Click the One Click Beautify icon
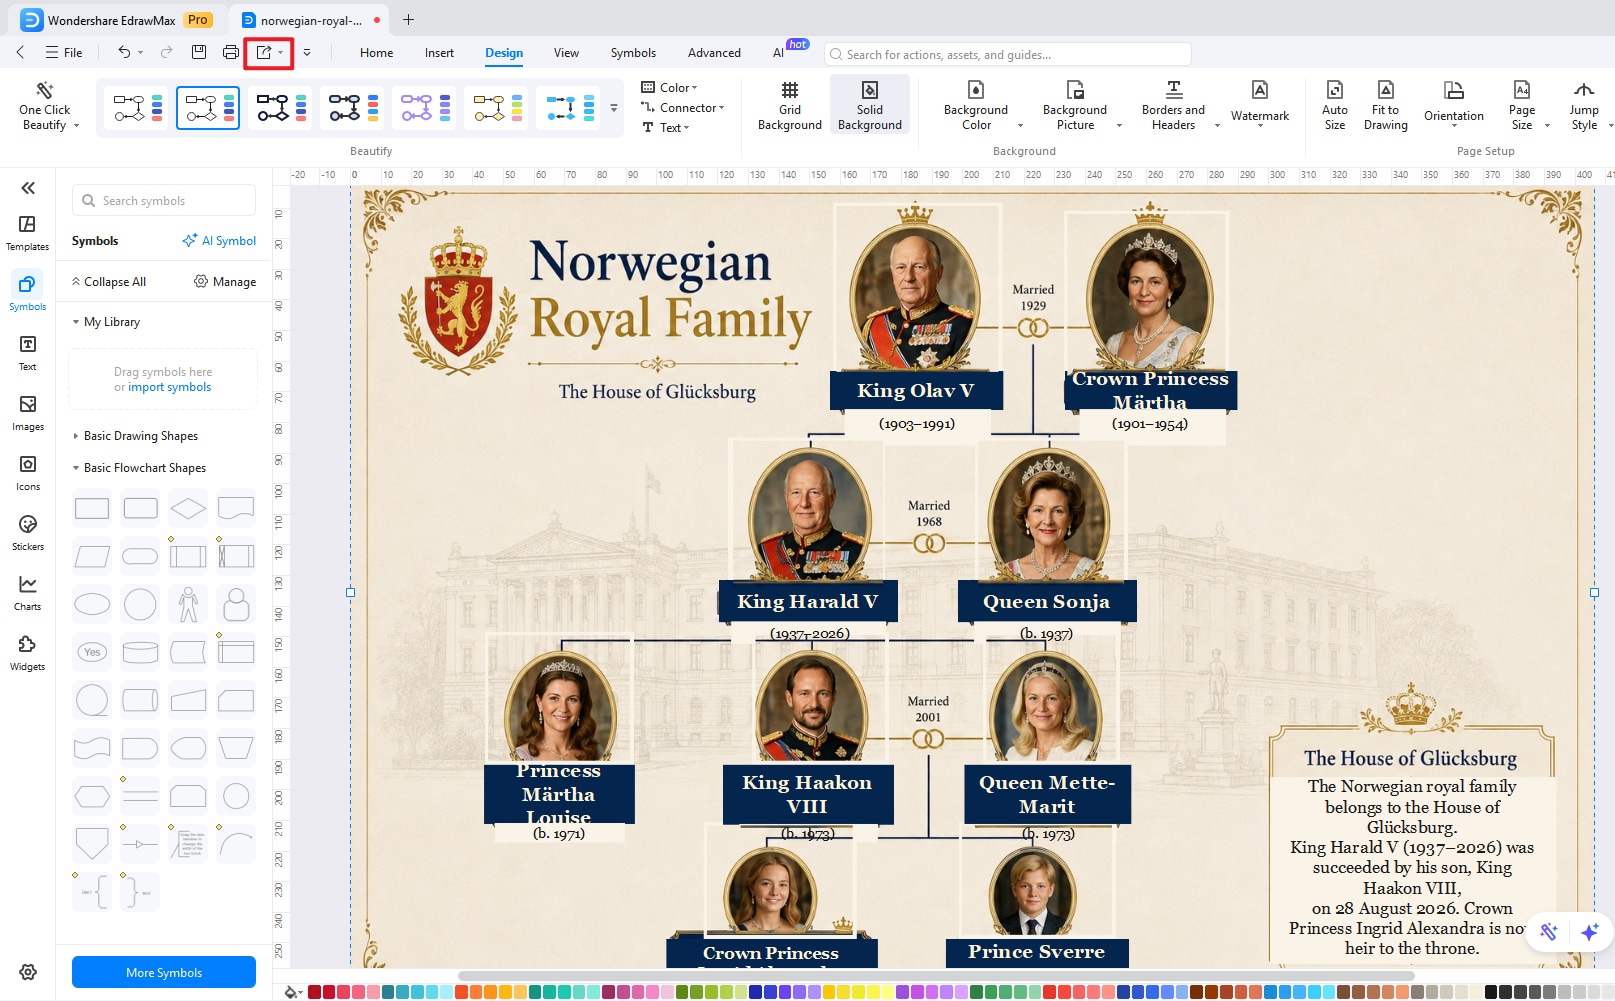Viewport: 1615px width, 1001px height. (x=45, y=90)
